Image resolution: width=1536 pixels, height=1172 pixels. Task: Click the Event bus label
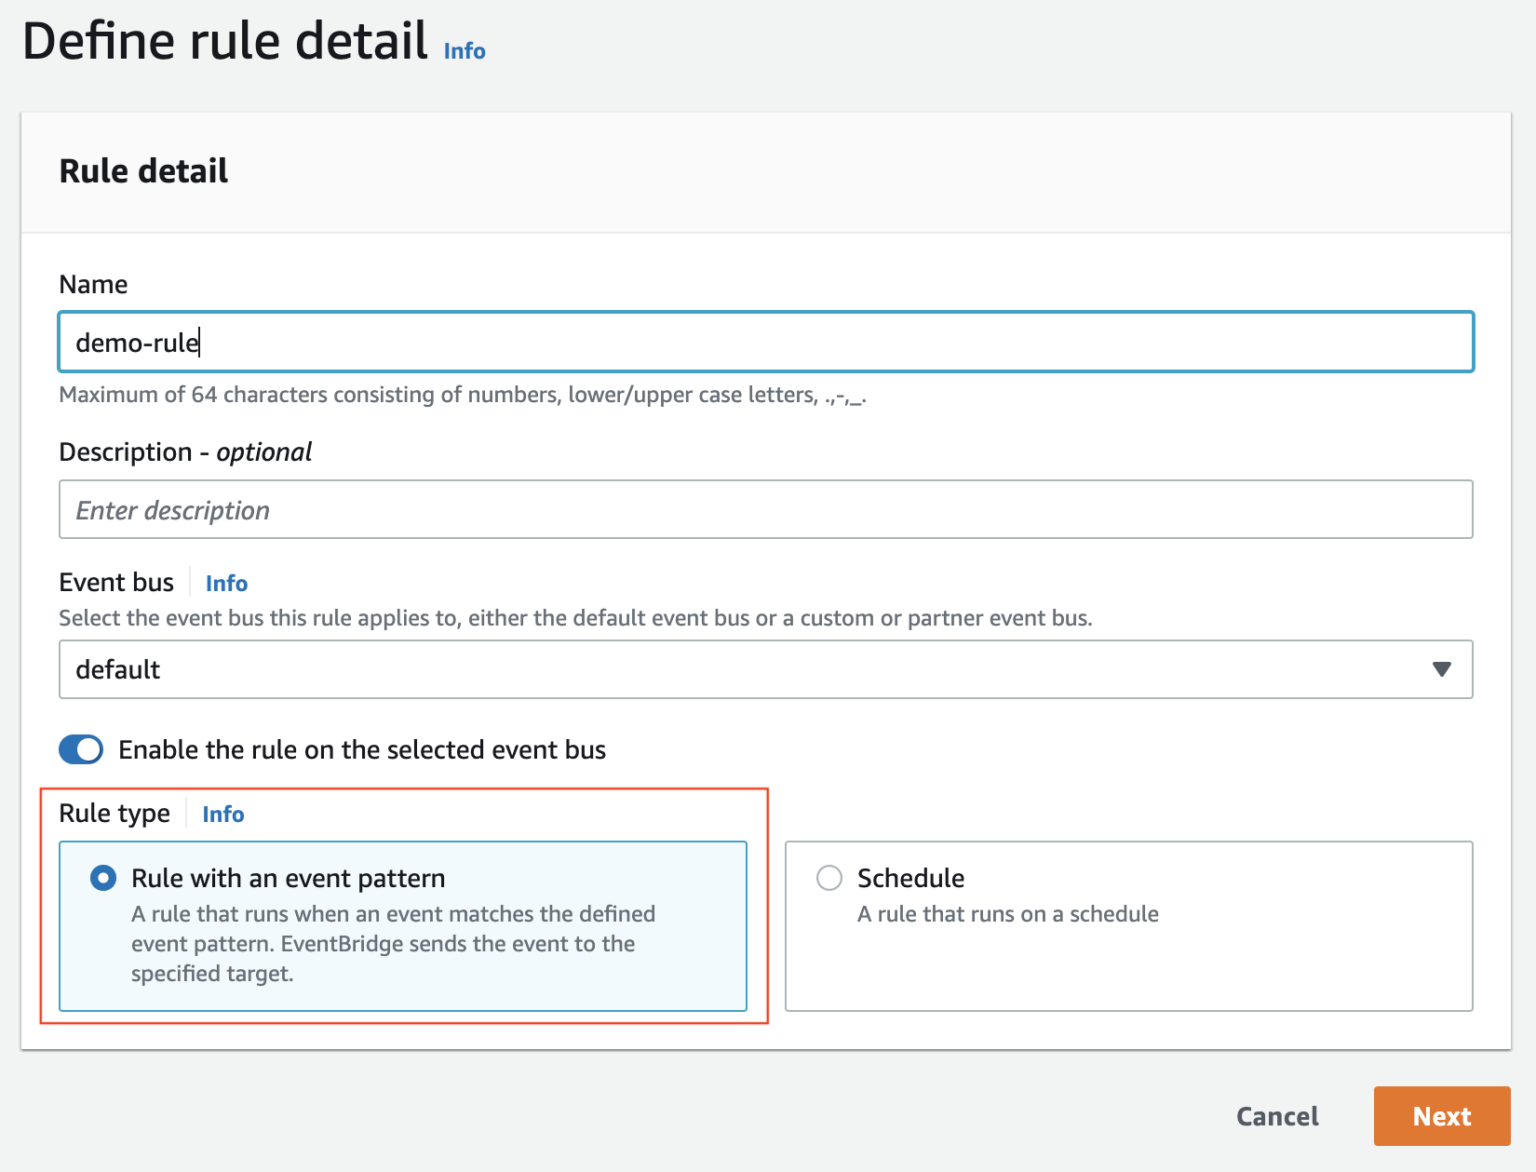tap(116, 582)
